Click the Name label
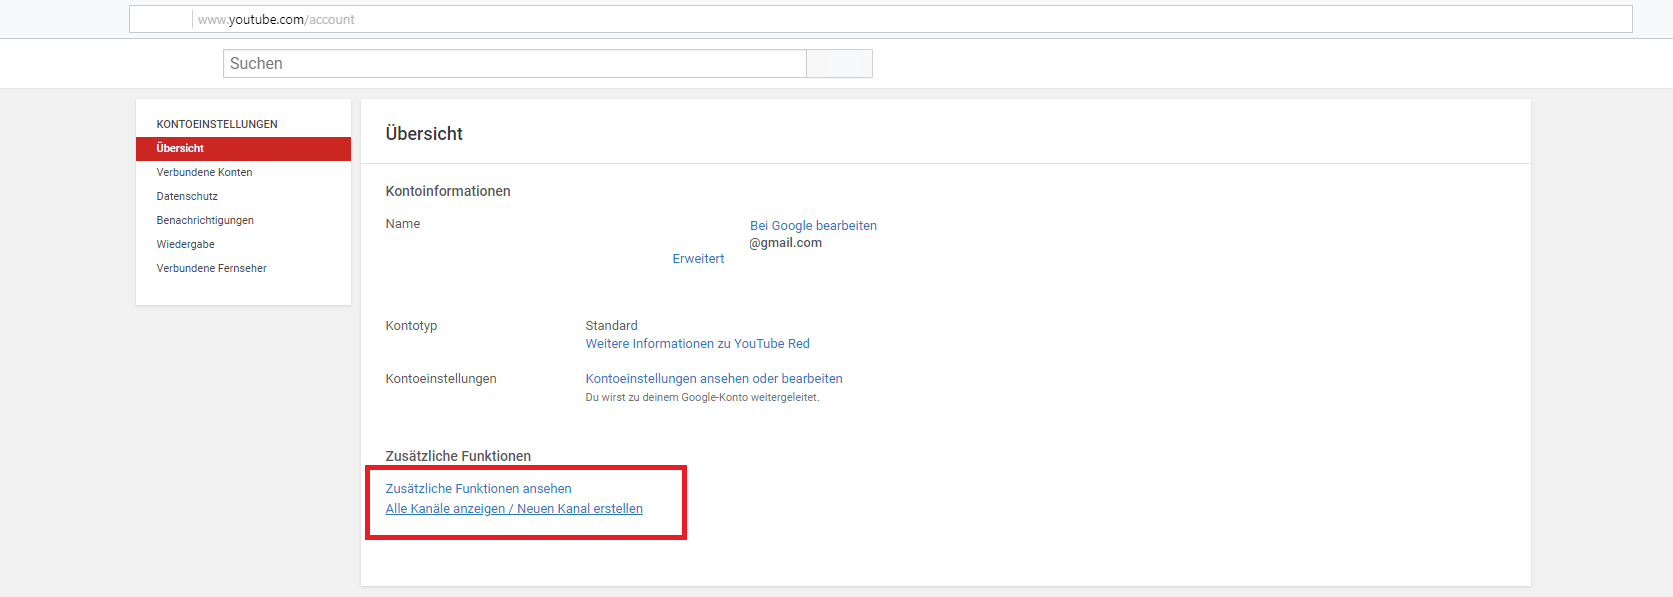 click(403, 223)
